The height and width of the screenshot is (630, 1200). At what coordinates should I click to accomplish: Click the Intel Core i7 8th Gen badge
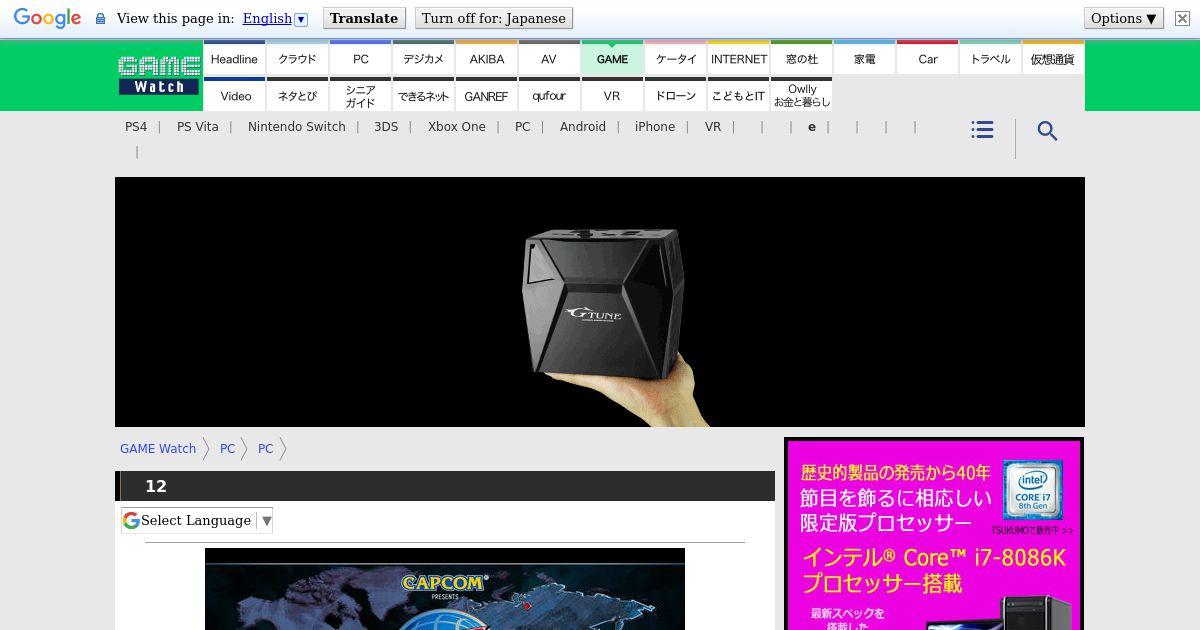pos(1033,490)
